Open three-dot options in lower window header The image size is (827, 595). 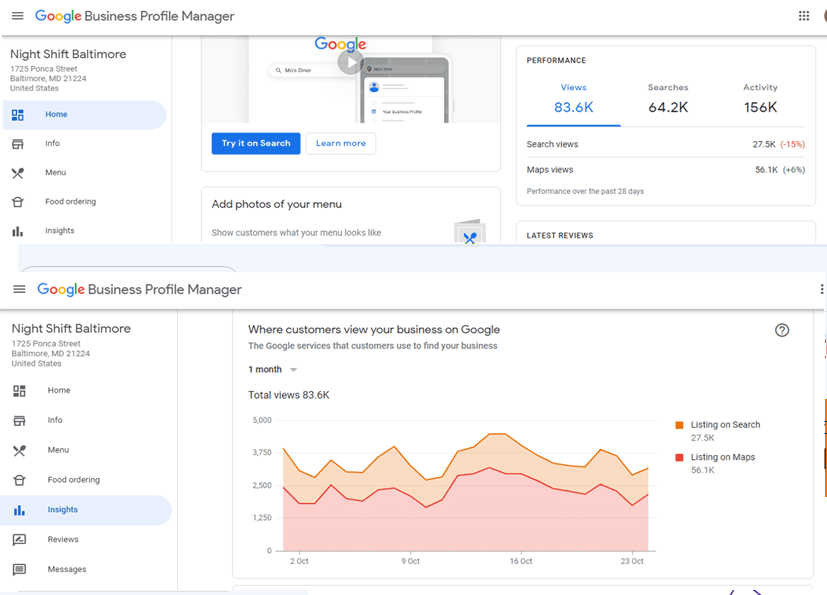(822, 289)
